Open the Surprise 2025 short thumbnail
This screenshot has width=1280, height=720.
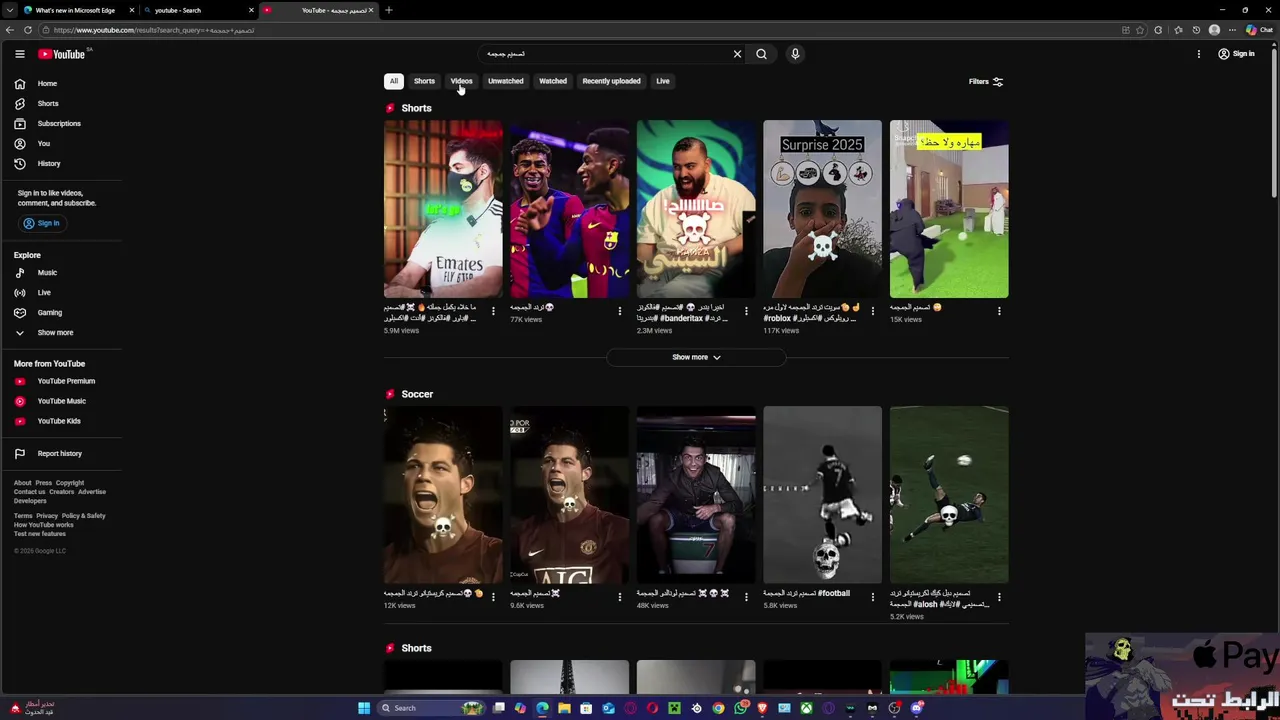[x=822, y=209]
